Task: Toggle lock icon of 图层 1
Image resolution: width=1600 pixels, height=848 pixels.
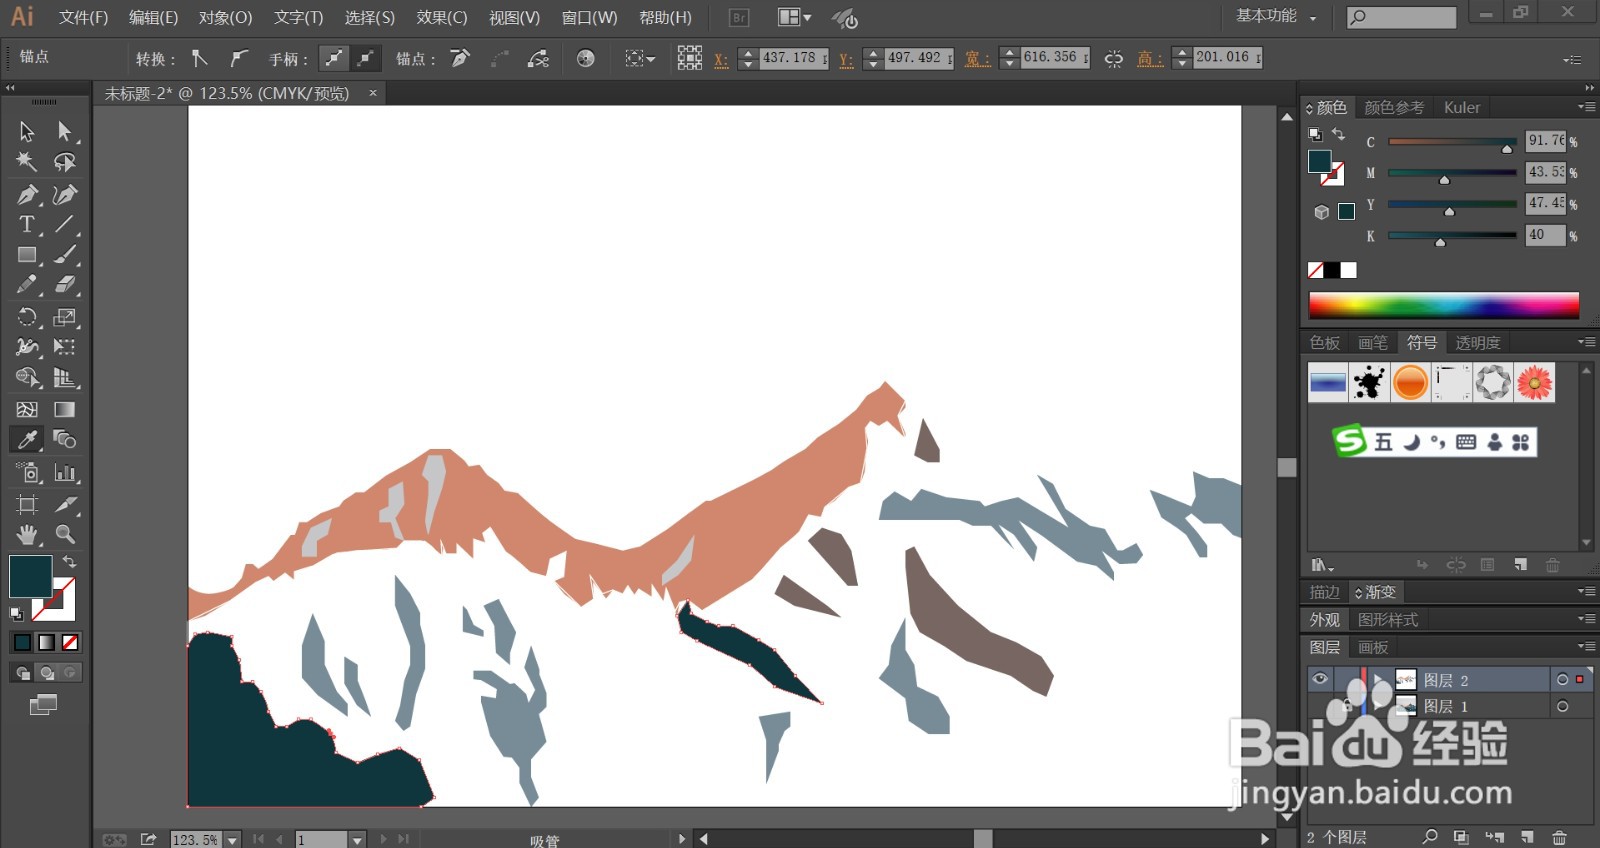Action: point(1346,706)
